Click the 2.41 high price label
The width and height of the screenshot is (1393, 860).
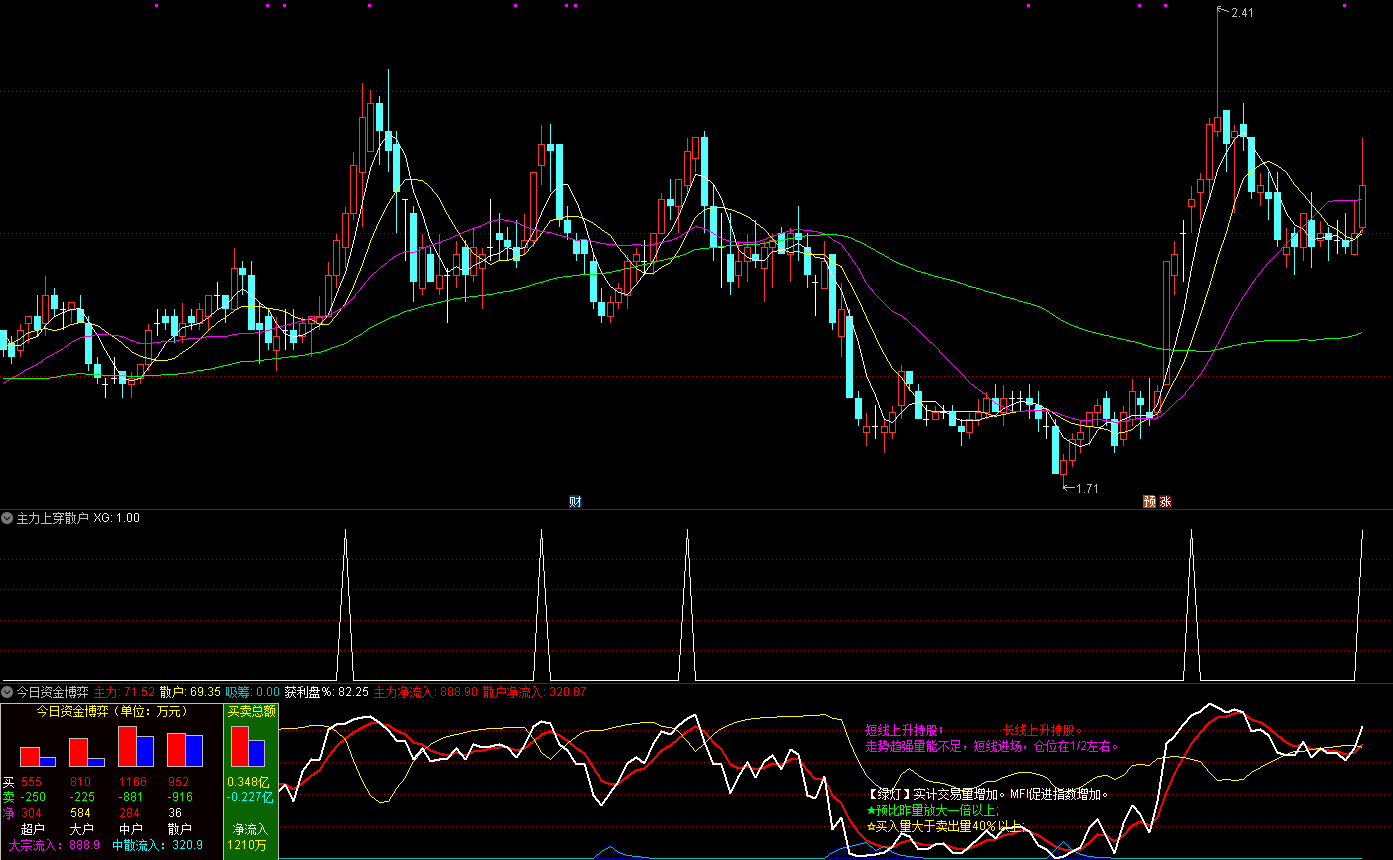[1241, 13]
